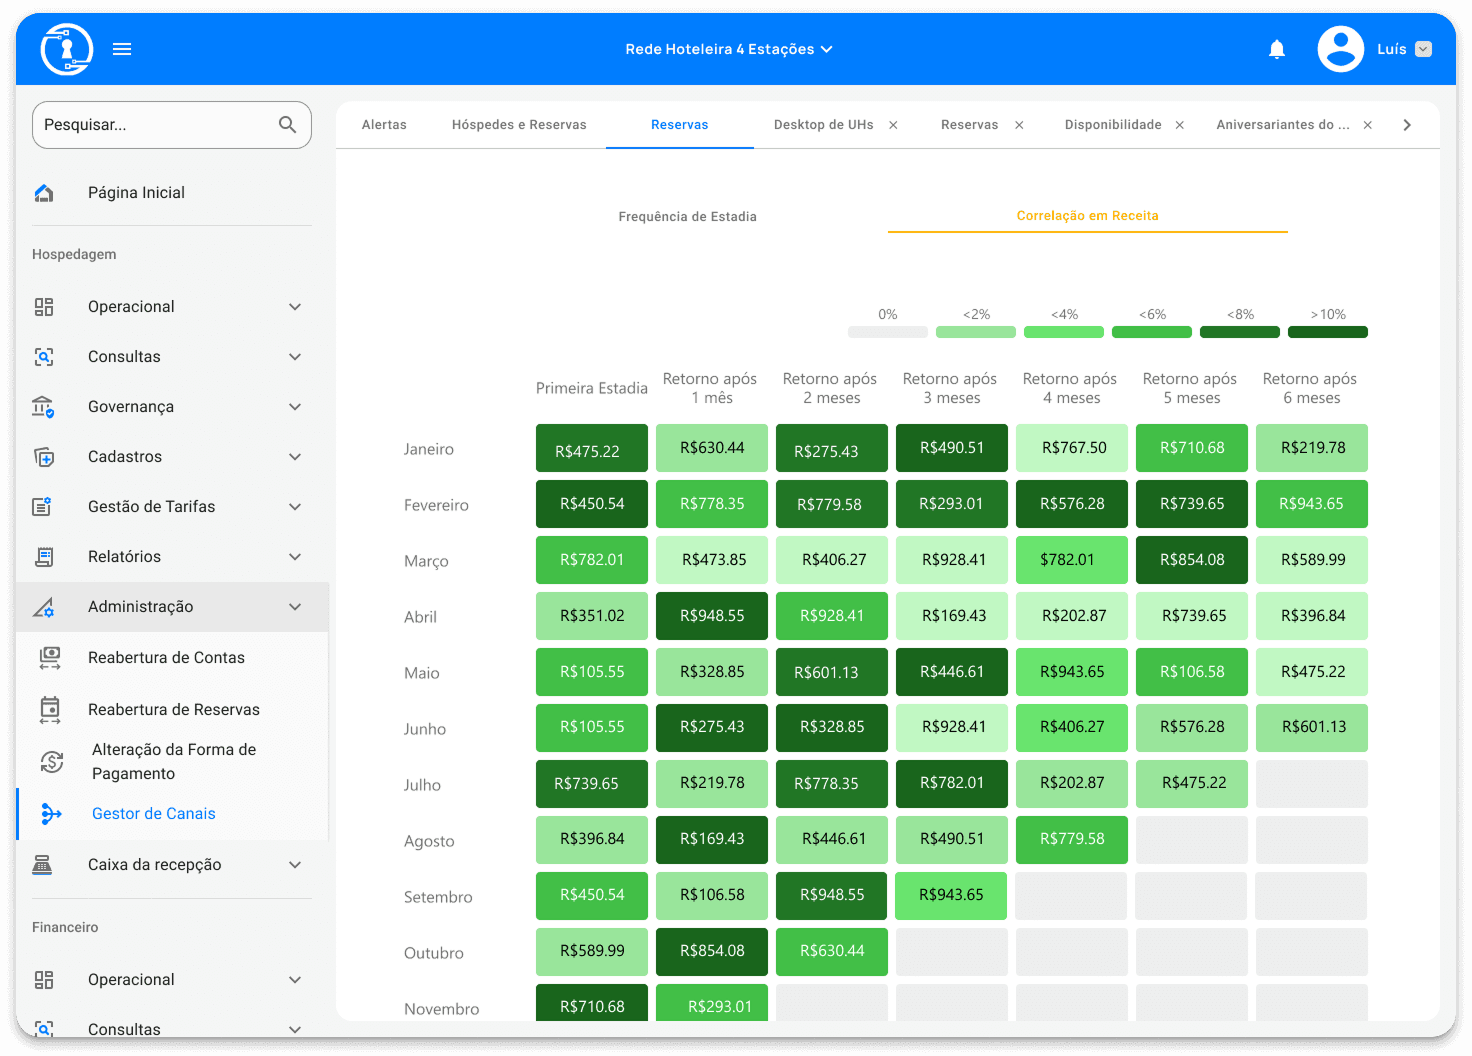Click the Alteração da Forma de Pagamento icon

pos(52,762)
